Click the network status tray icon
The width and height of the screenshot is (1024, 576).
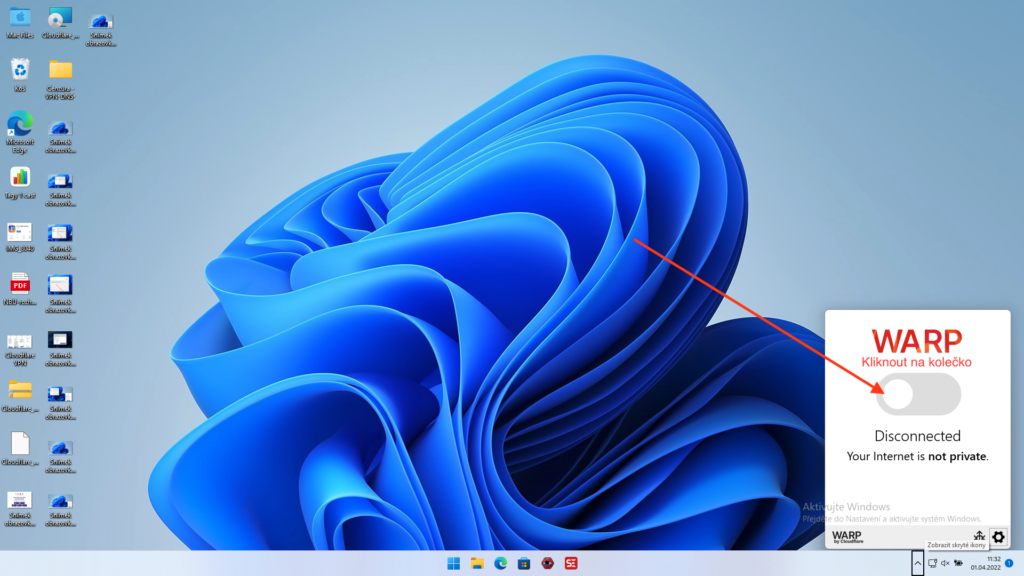tap(932, 563)
